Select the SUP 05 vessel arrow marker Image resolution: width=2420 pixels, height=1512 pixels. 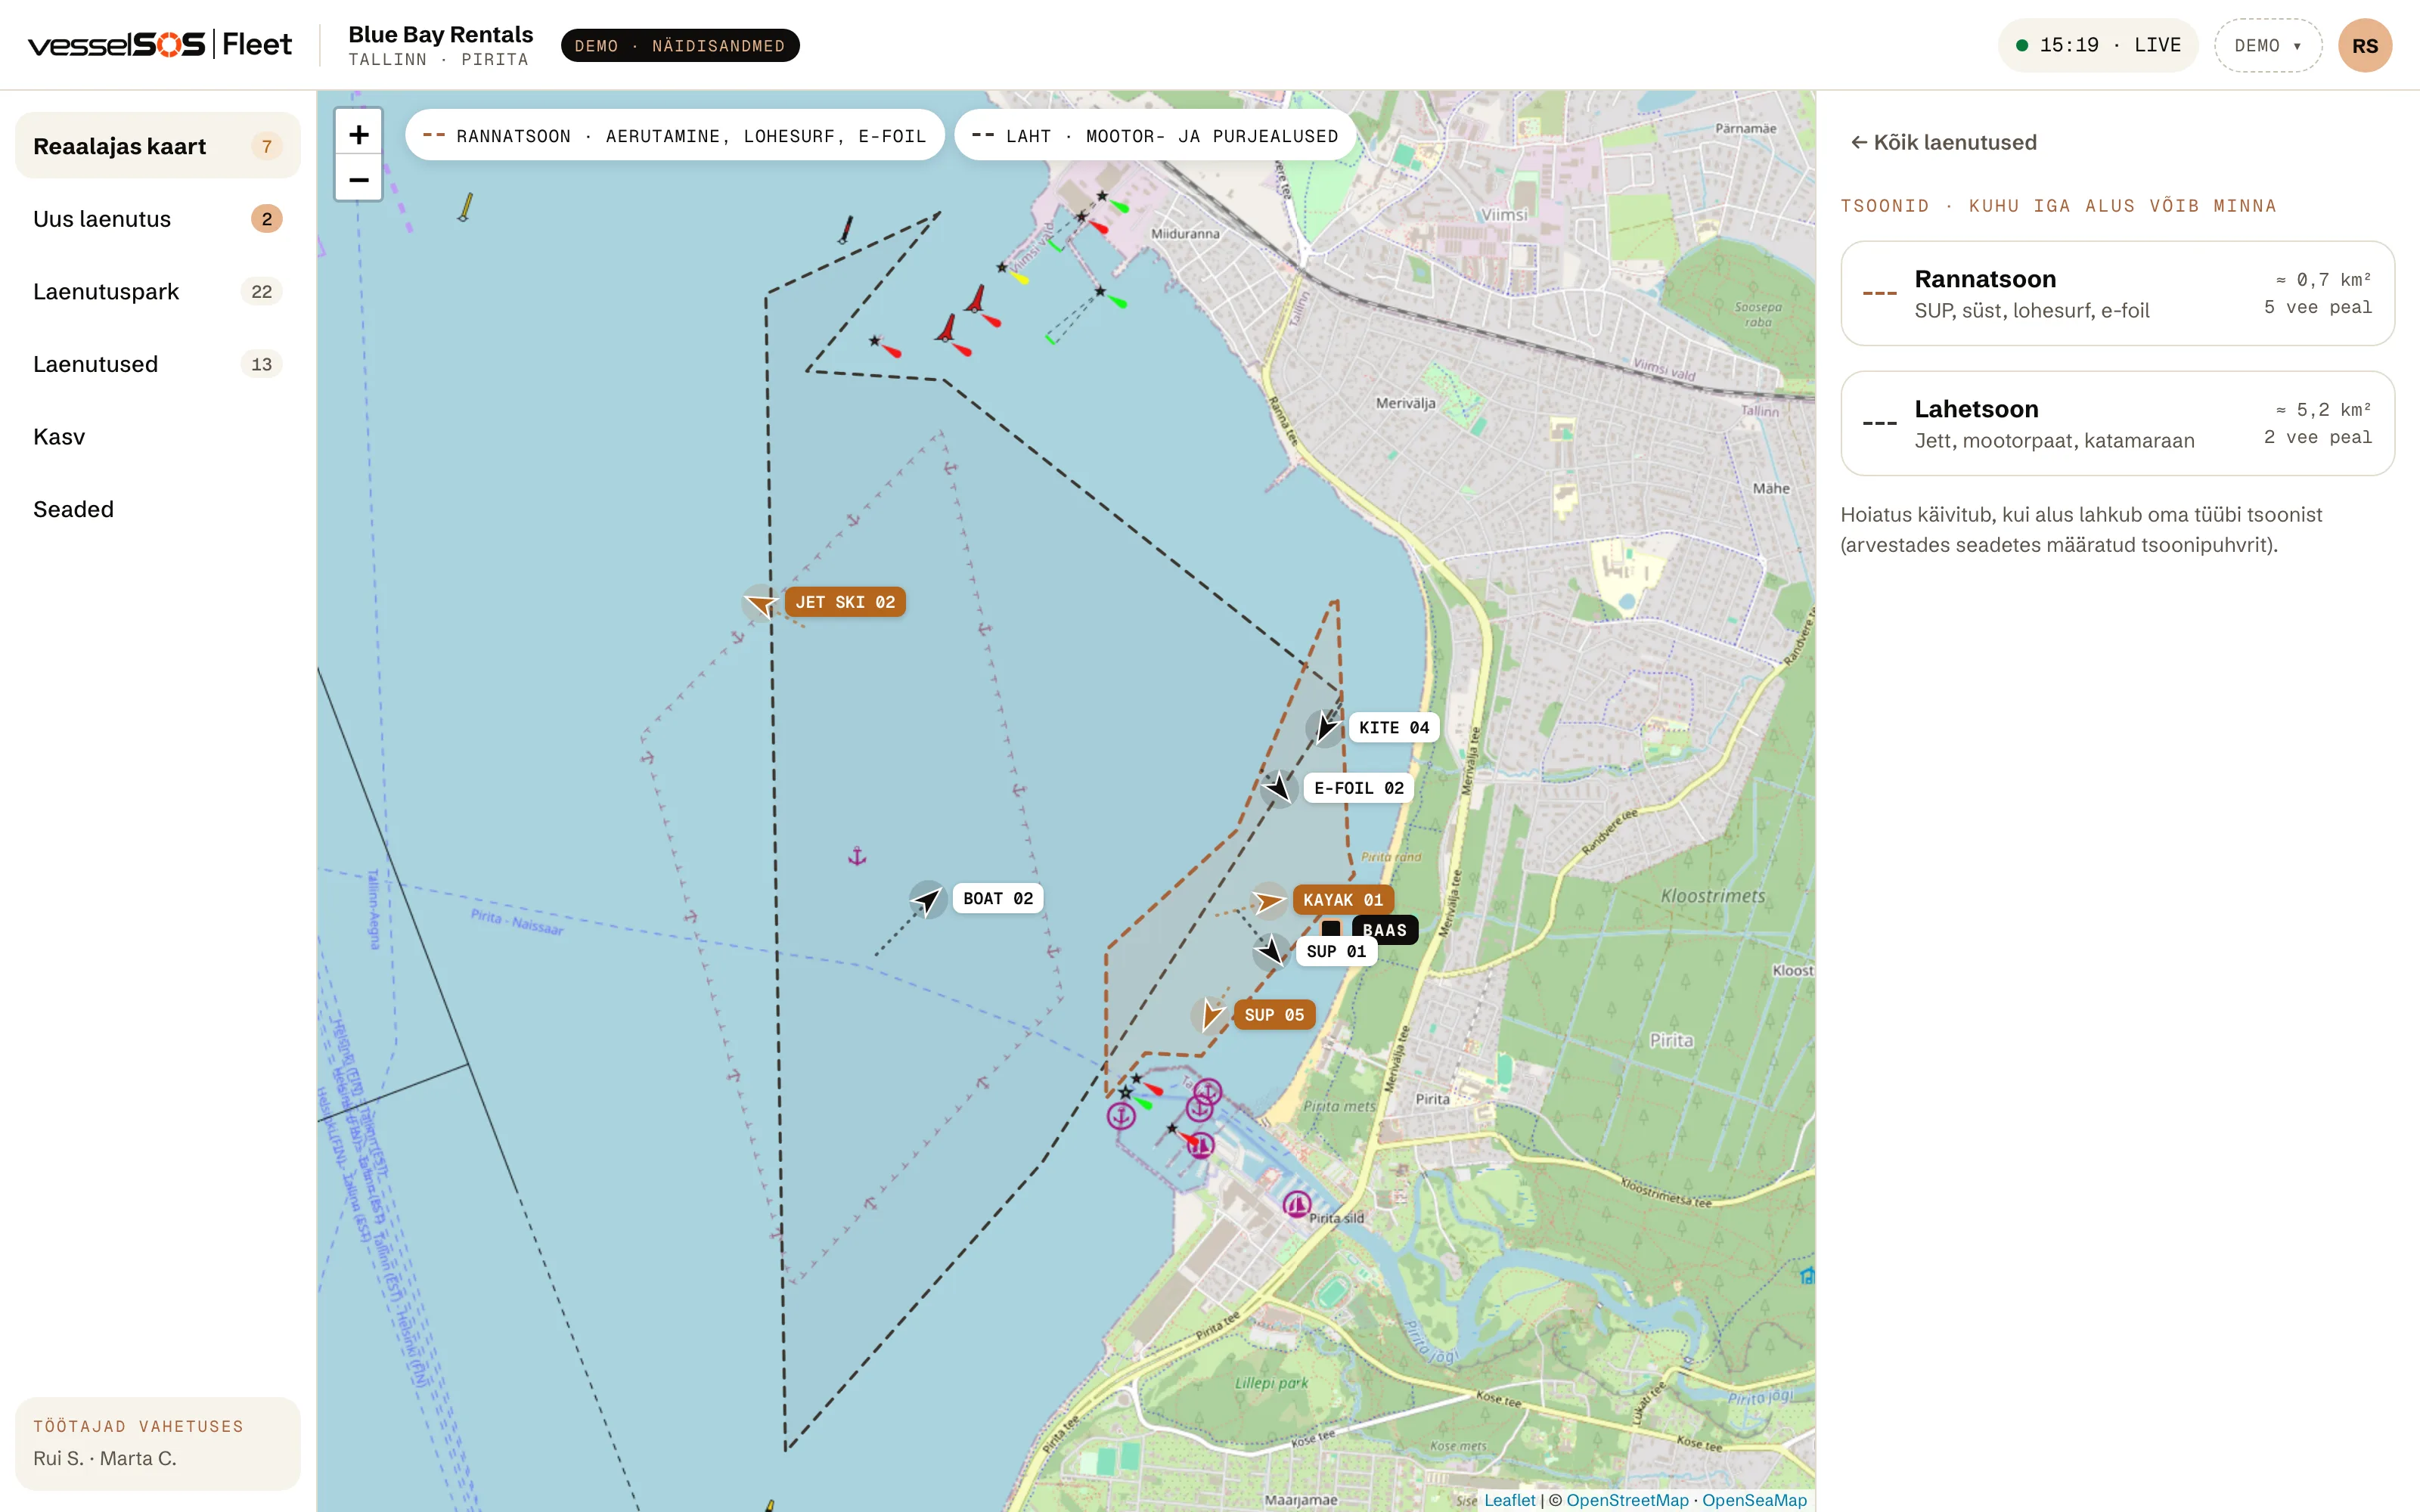(1210, 1015)
